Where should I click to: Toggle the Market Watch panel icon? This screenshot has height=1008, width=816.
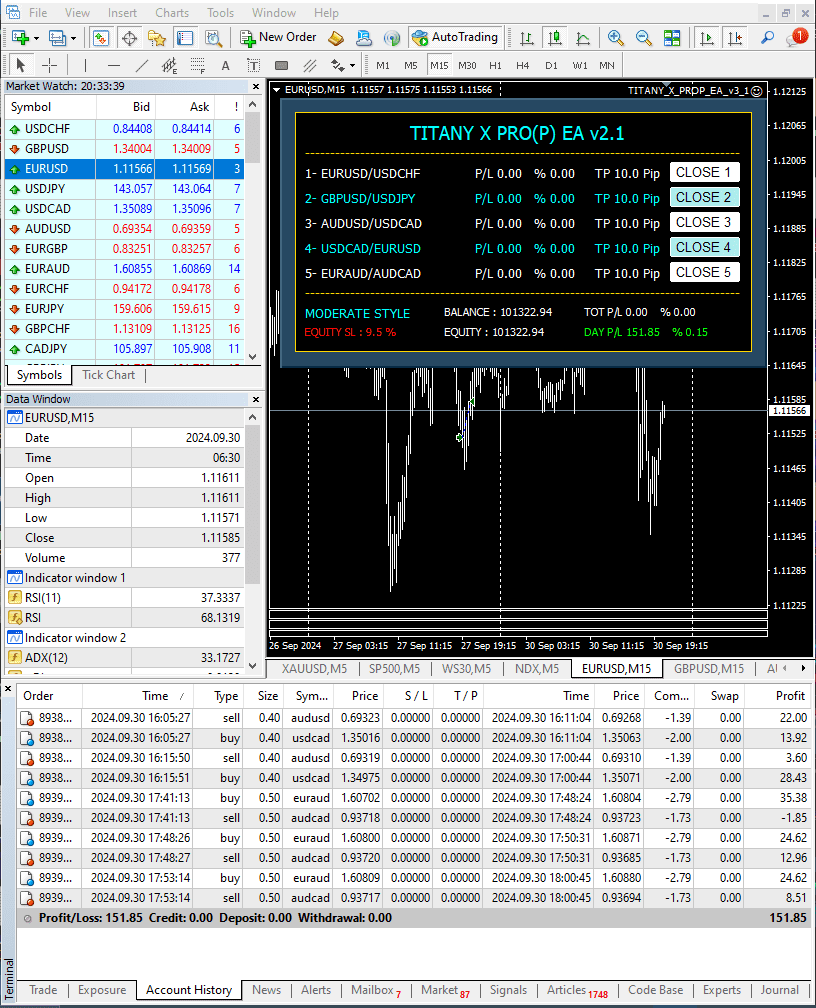100,38
